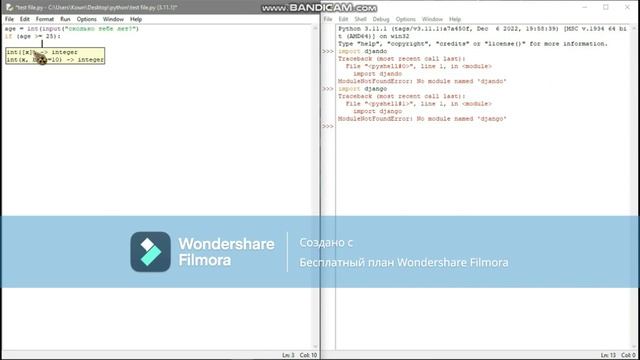Click the empty shell prompt at bottom
Viewport: 640px width, 360px height.
pos(328,126)
